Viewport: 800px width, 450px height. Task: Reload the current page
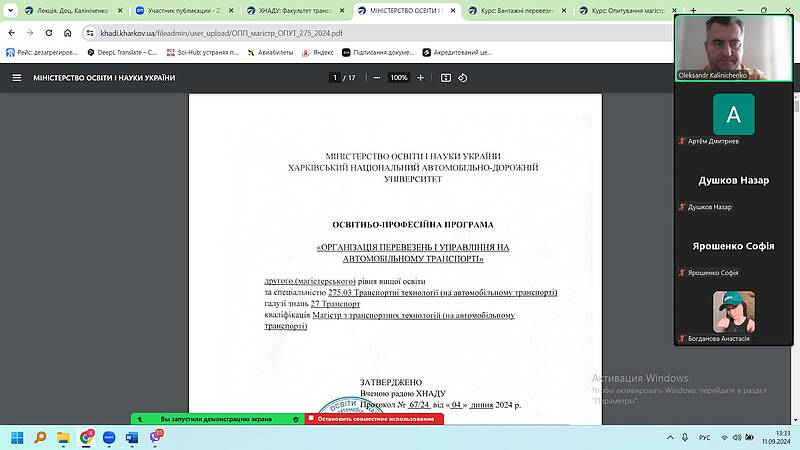(49, 33)
